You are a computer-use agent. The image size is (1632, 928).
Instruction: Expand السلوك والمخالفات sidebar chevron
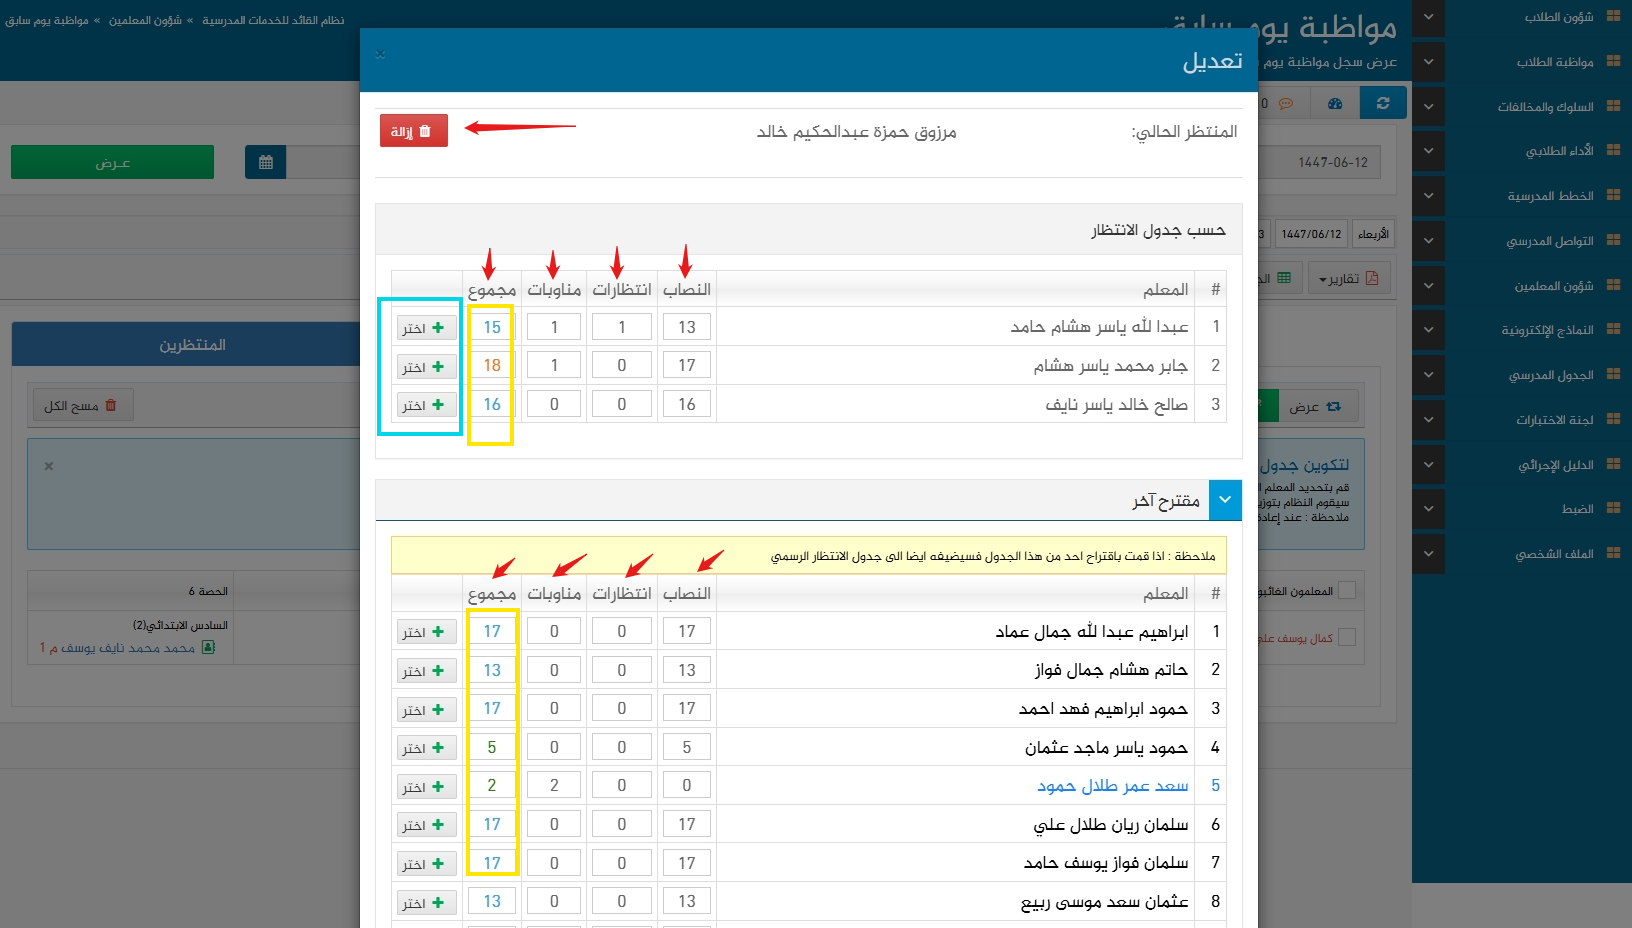[x=1428, y=107]
